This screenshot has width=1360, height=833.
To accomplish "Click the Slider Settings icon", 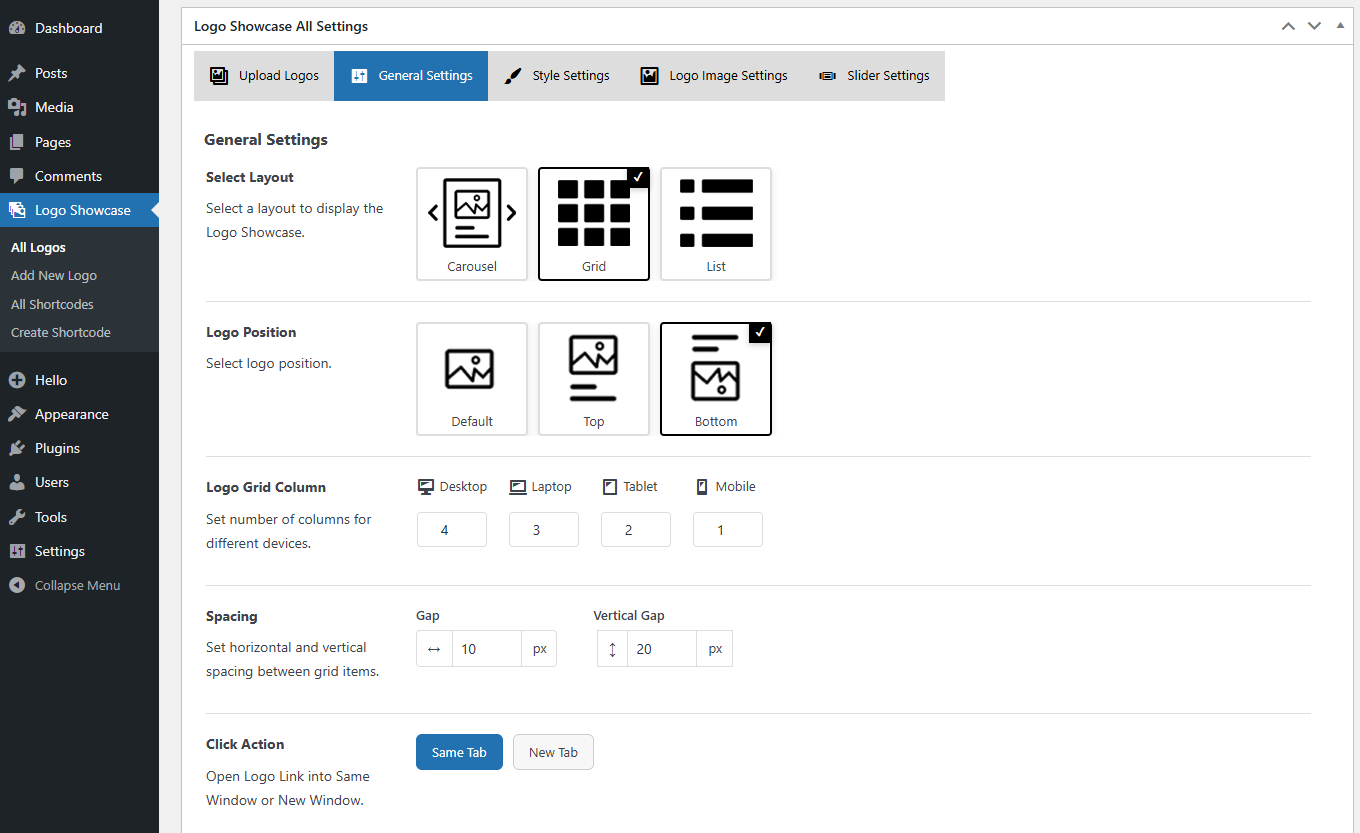I will click(827, 75).
